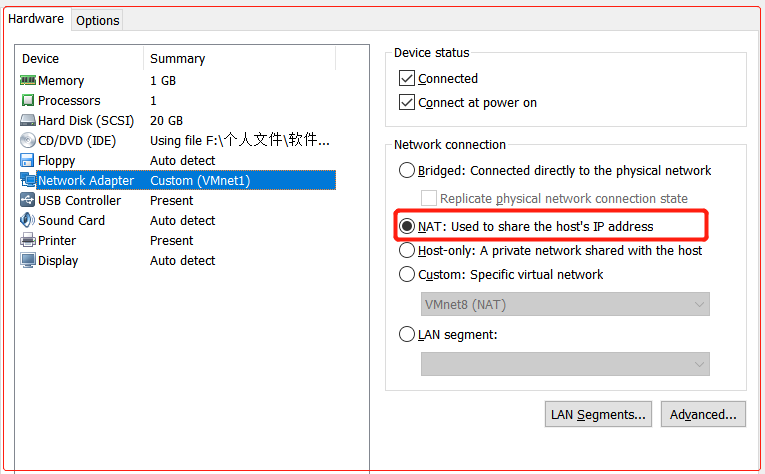Click the 20 GB disk summary
The width and height of the screenshot is (765, 474).
(x=166, y=120)
